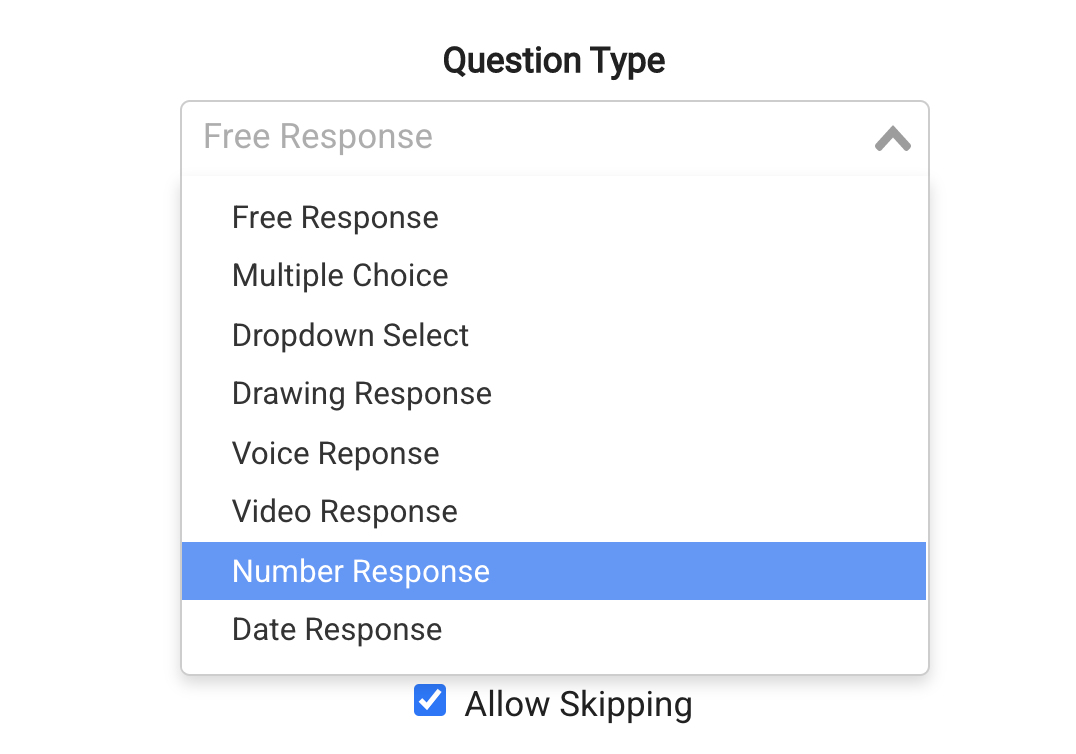The image size is (1076, 754).
Task: Click the Allow Skipping label text
Action: [x=578, y=704]
